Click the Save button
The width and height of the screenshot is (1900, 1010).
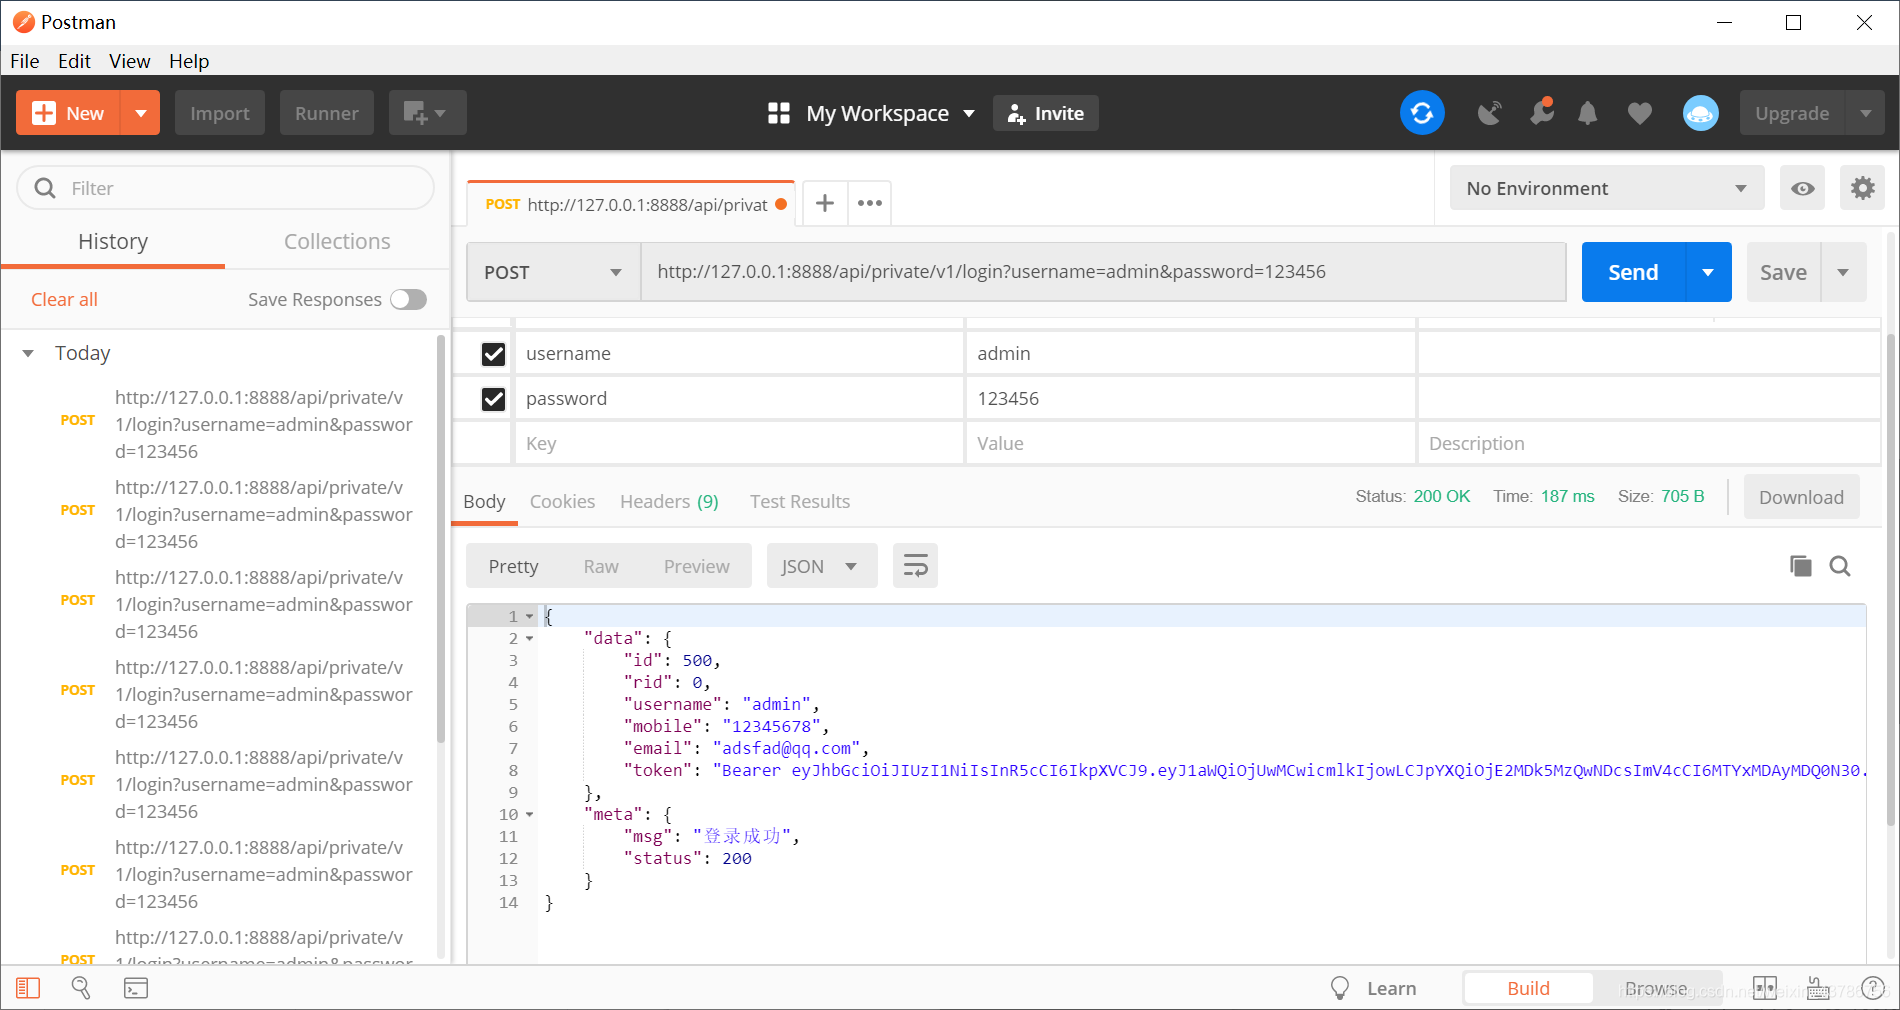coord(1783,272)
